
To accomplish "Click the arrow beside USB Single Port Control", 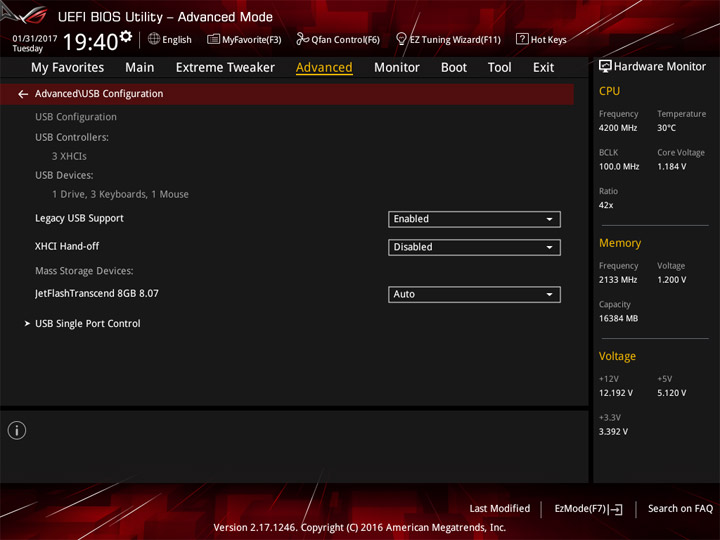I will tap(27, 324).
